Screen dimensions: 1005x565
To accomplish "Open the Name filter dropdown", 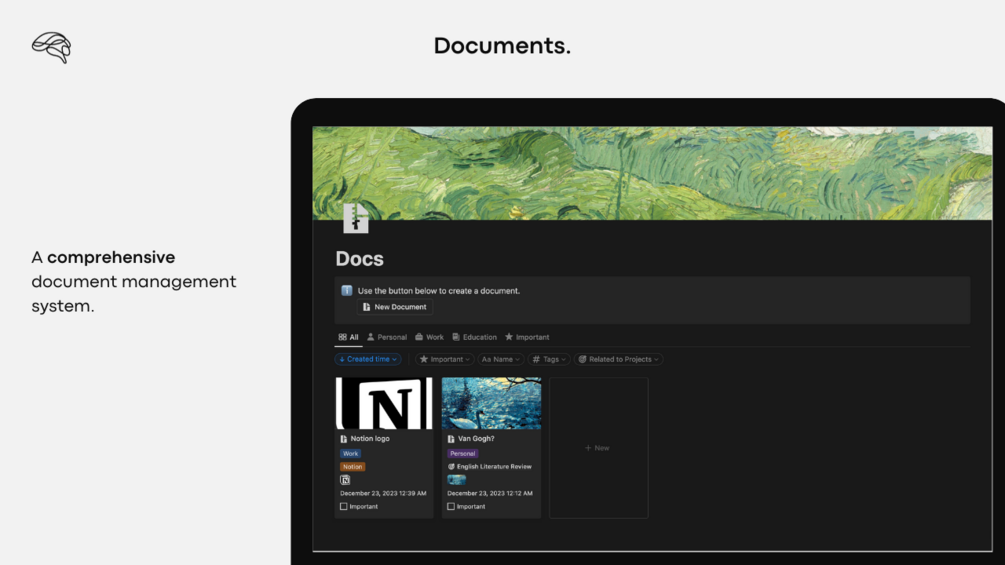I will (x=501, y=359).
